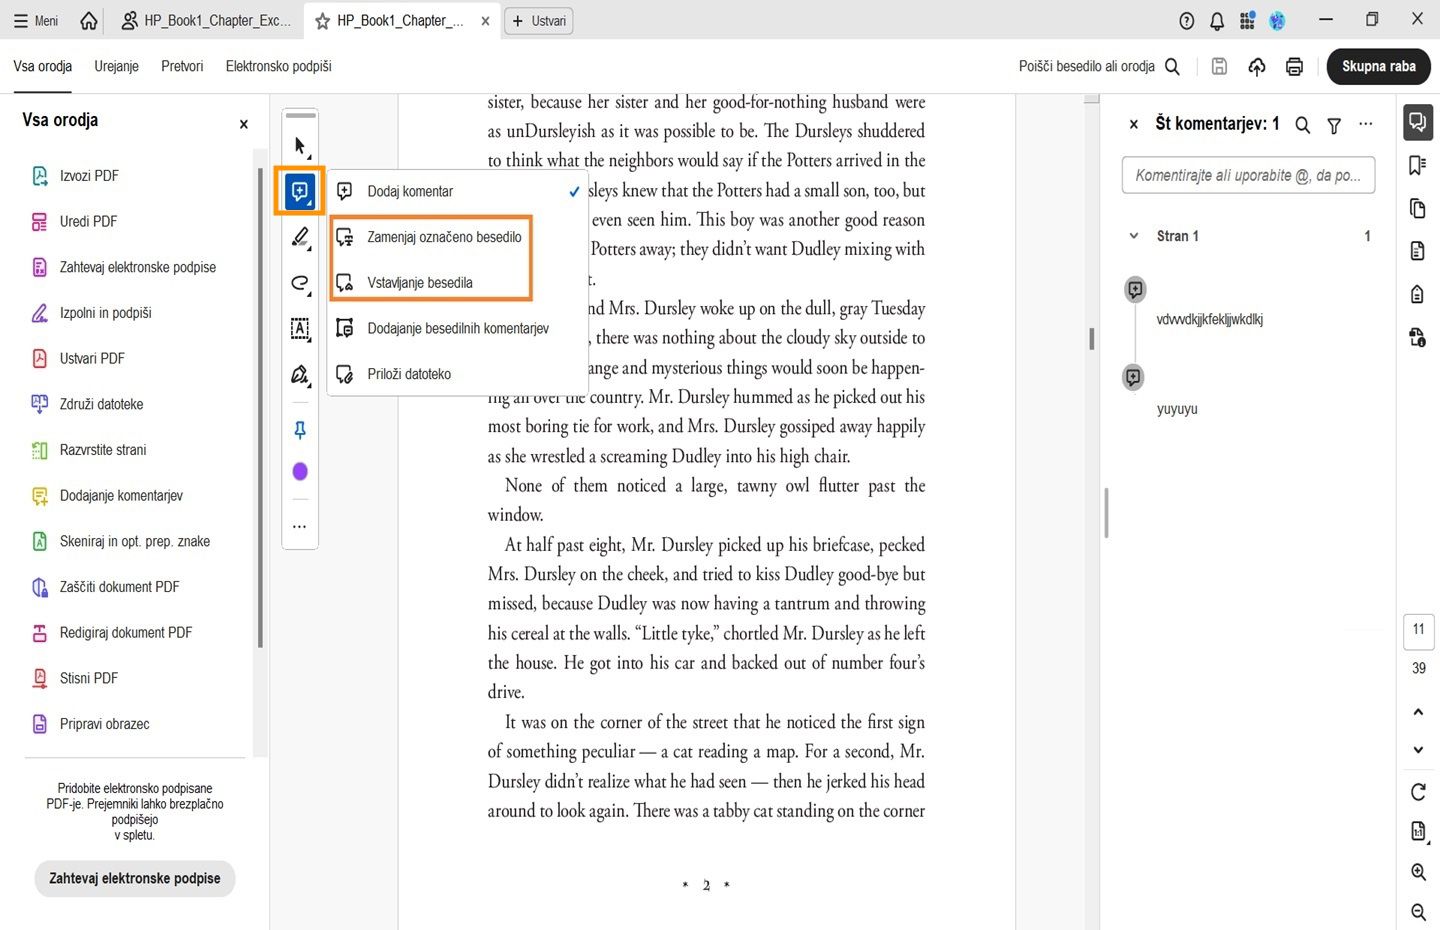Open the purple color picker circle
The width and height of the screenshot is (1440, 930).
[x=300, y=471]
